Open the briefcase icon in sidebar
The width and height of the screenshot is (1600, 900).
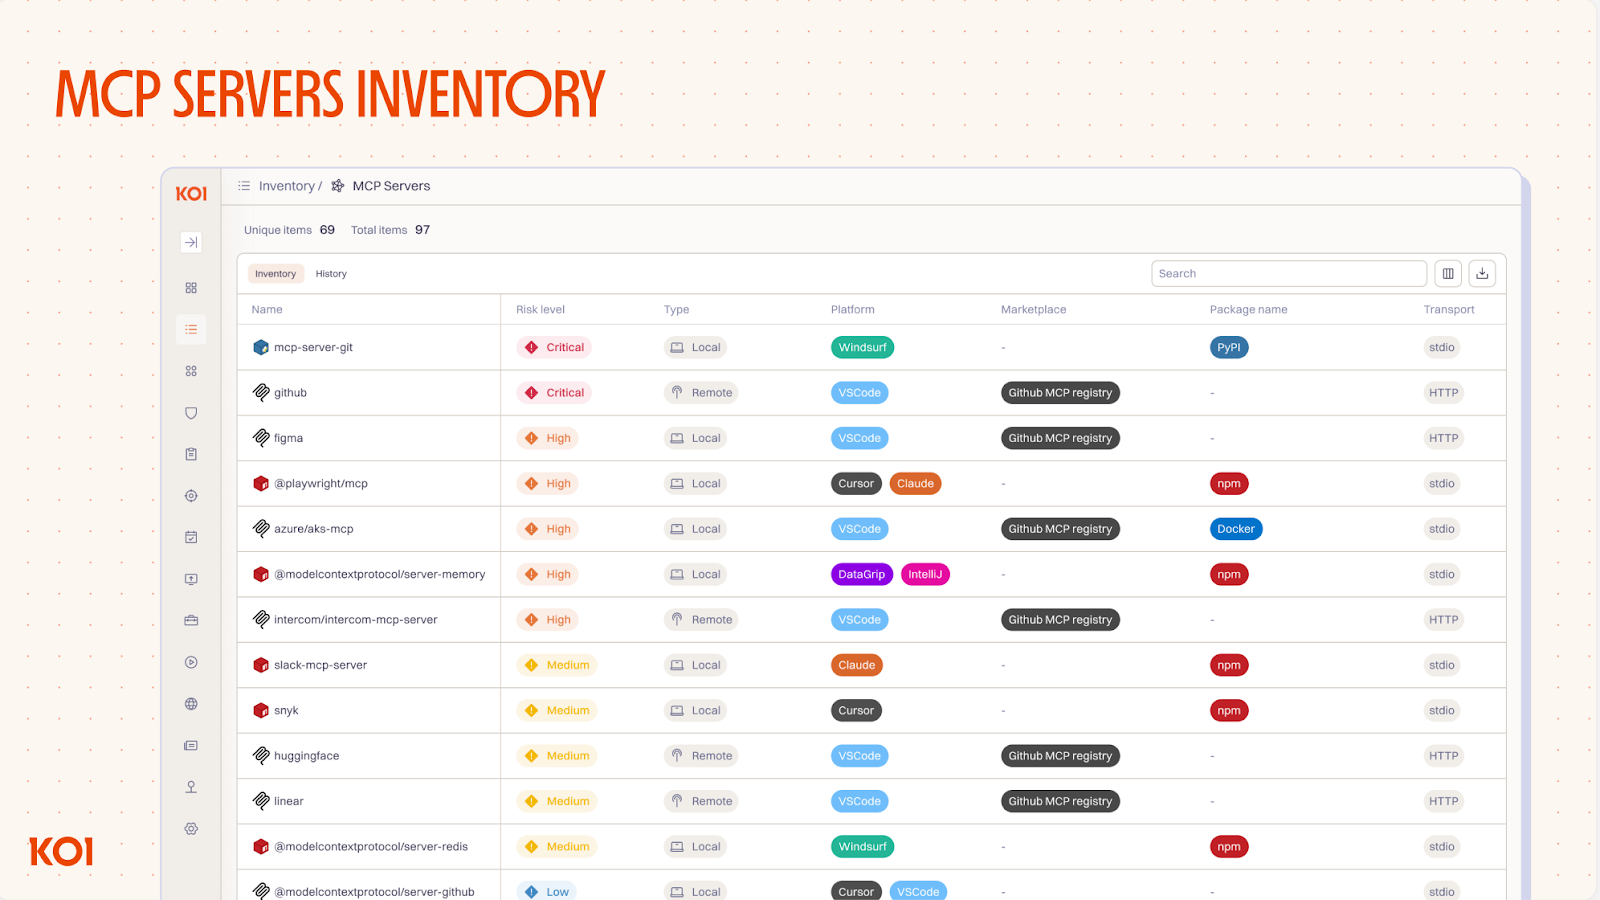(191, 621)
